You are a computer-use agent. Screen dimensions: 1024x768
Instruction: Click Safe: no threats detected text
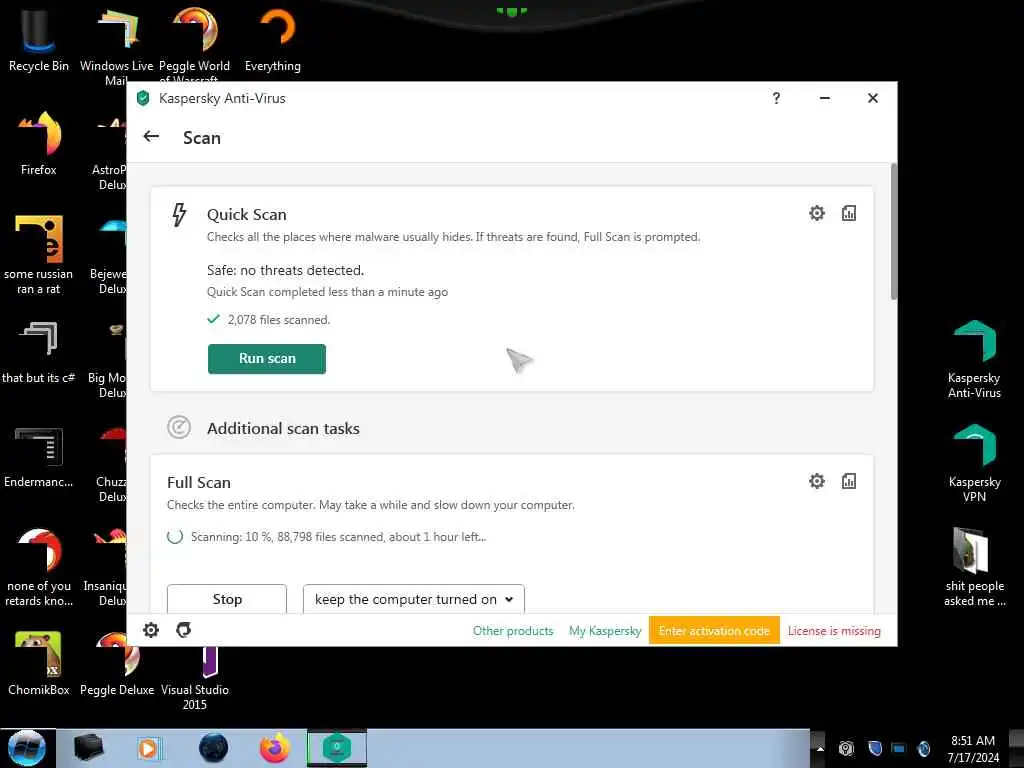point(285,270)
